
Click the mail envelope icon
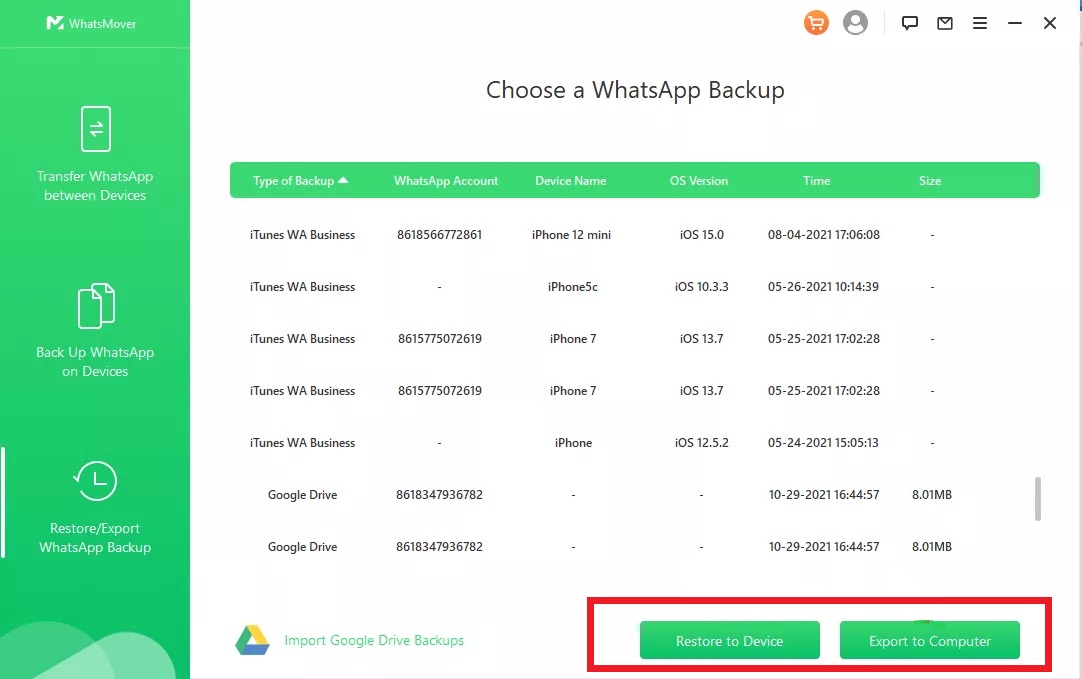(x=945, y=23)
